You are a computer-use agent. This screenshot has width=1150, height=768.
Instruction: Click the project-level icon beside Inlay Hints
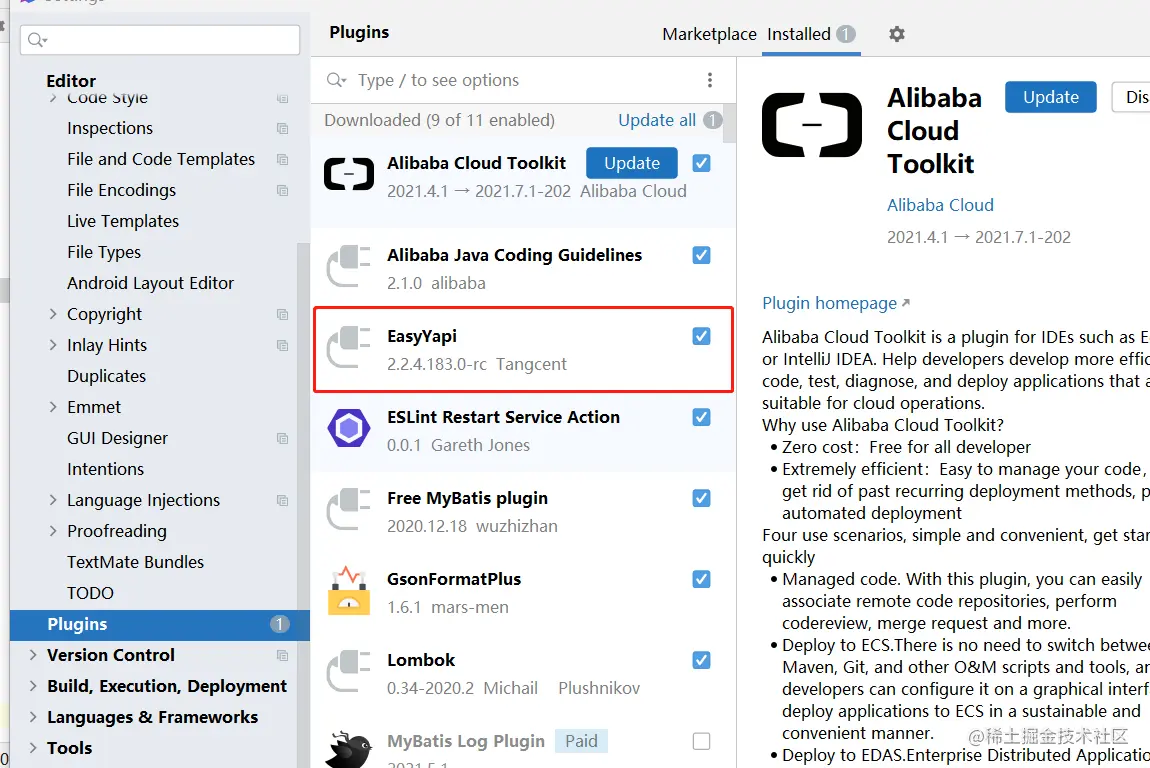282,345
